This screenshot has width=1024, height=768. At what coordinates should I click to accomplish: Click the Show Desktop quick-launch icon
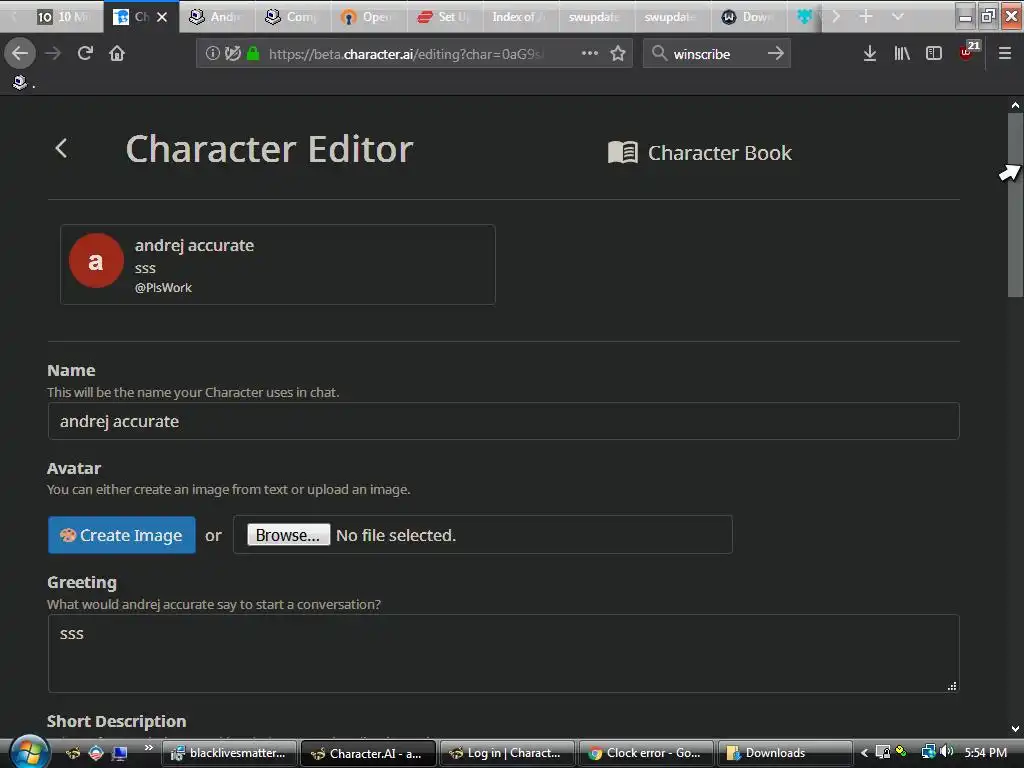(120, 753)
